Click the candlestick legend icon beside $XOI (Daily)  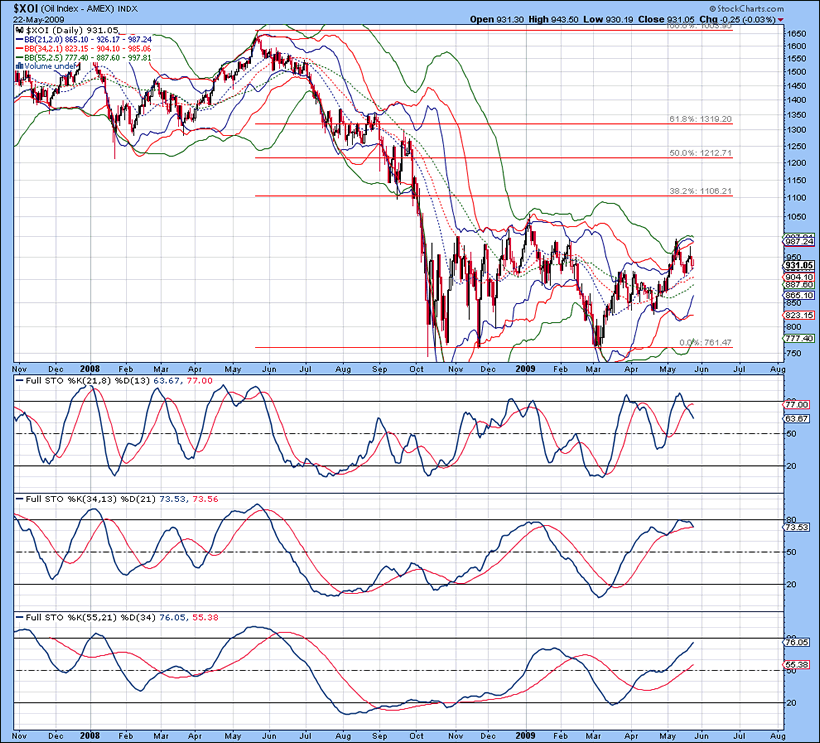click(x=19, y=32)
